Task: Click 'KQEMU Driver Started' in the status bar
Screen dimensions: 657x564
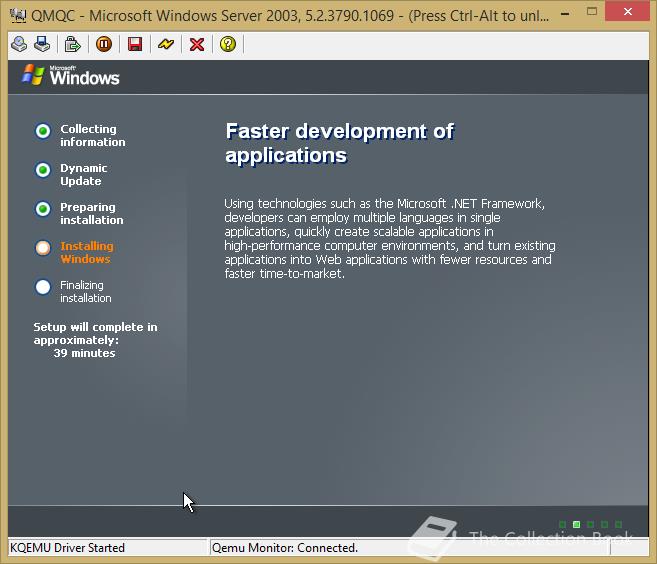Action: tap(67, 548)
